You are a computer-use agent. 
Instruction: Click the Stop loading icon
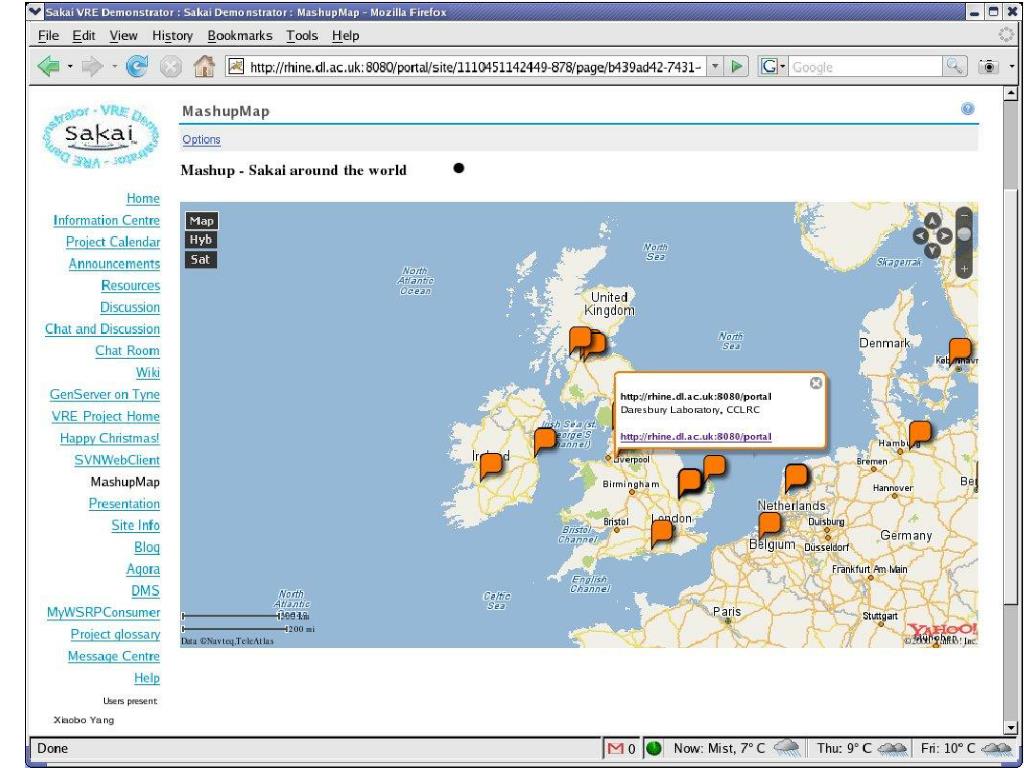pyautogui.click(x=170, y=67)
